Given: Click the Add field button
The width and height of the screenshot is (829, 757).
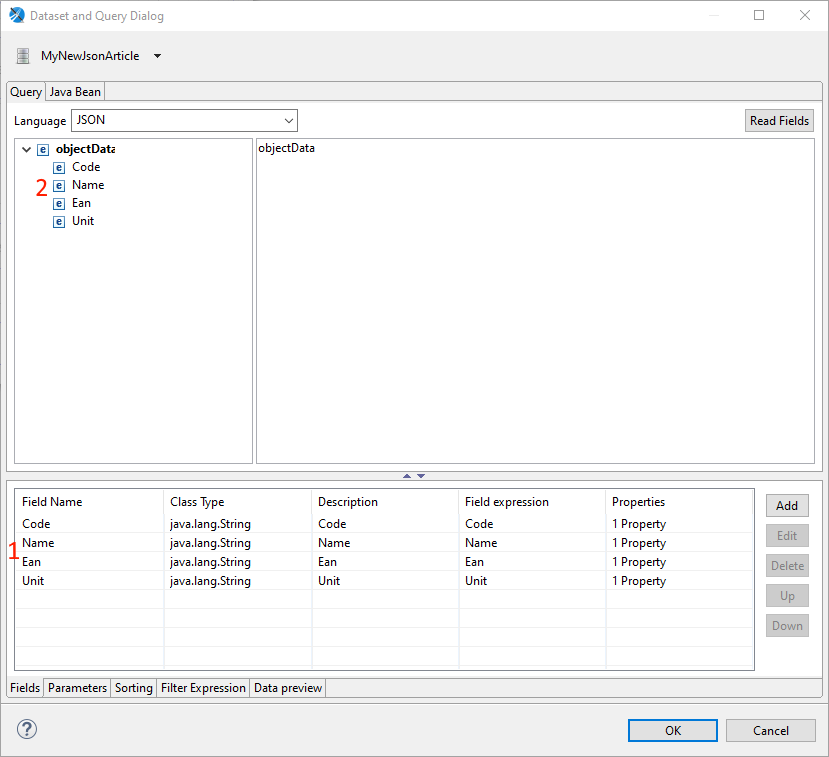Looking at the screenshot, I should pos(786,506).
